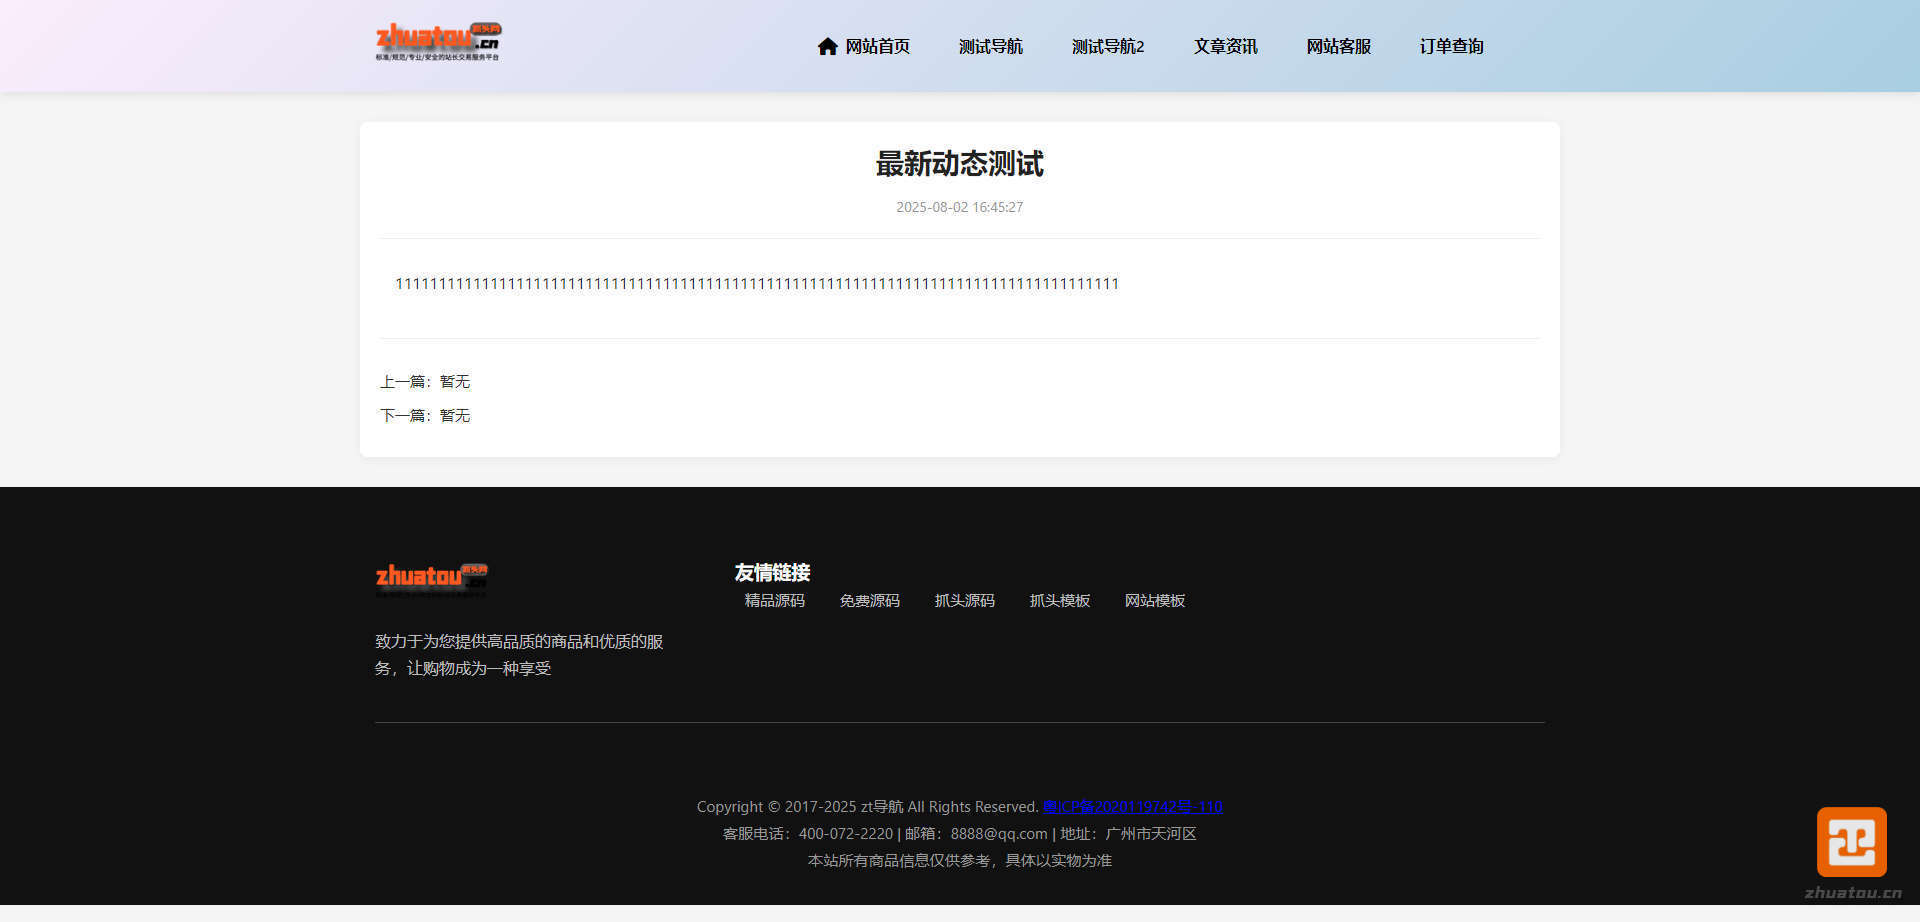This screenshot has height=922, width=1920.
Task: Open the 网站客服 page
Action: 1338,46
